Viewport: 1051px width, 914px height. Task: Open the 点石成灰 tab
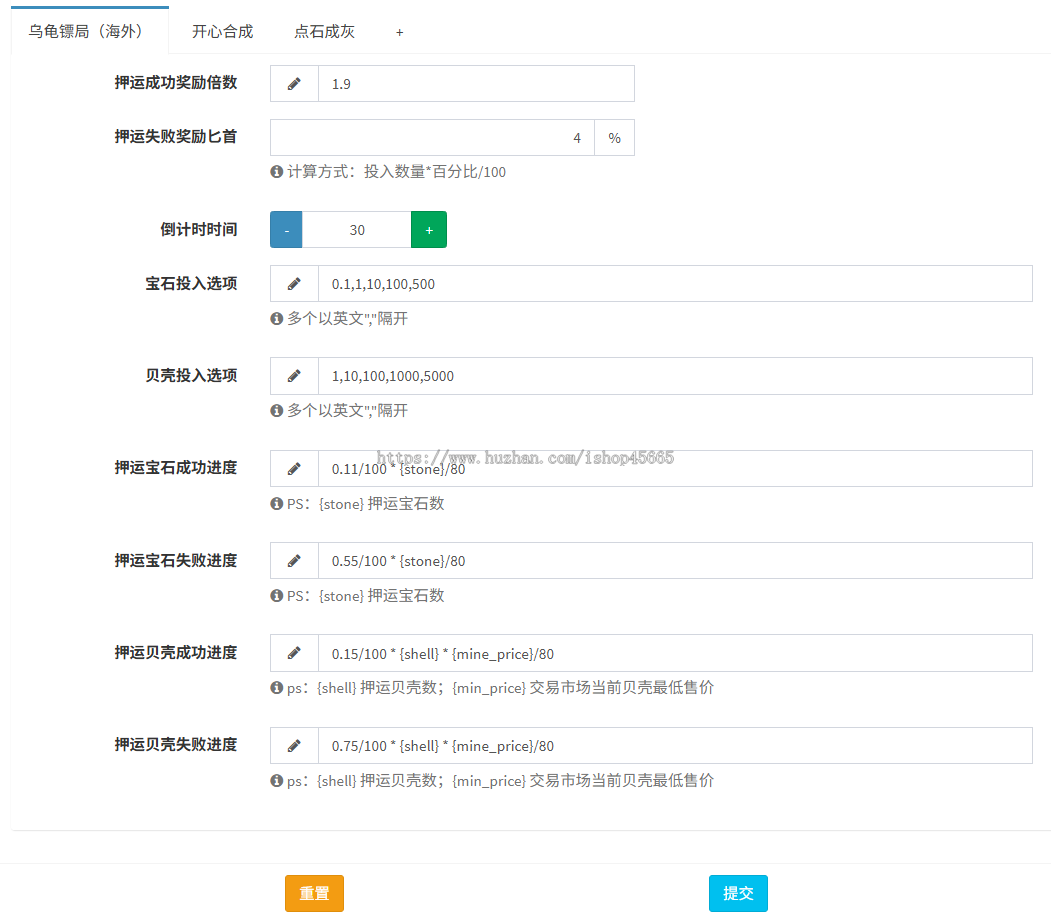(324, 31)
